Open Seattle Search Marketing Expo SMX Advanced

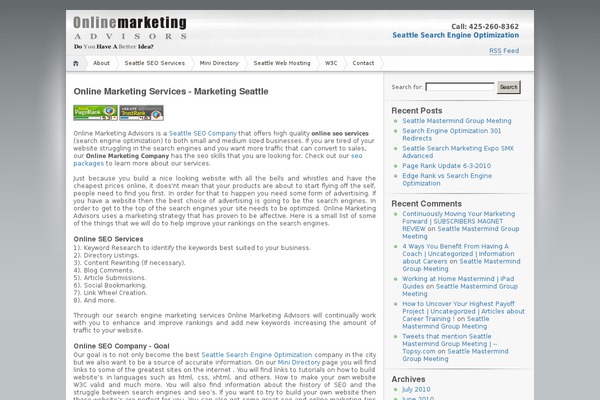click(458, 152)
